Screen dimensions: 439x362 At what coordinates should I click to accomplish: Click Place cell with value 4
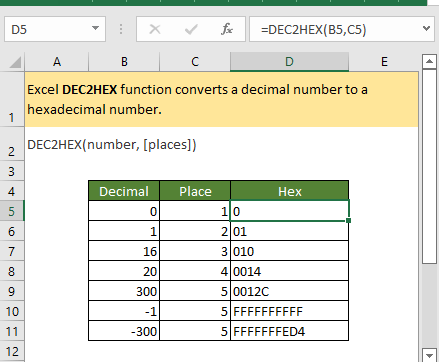coord(195,271)
